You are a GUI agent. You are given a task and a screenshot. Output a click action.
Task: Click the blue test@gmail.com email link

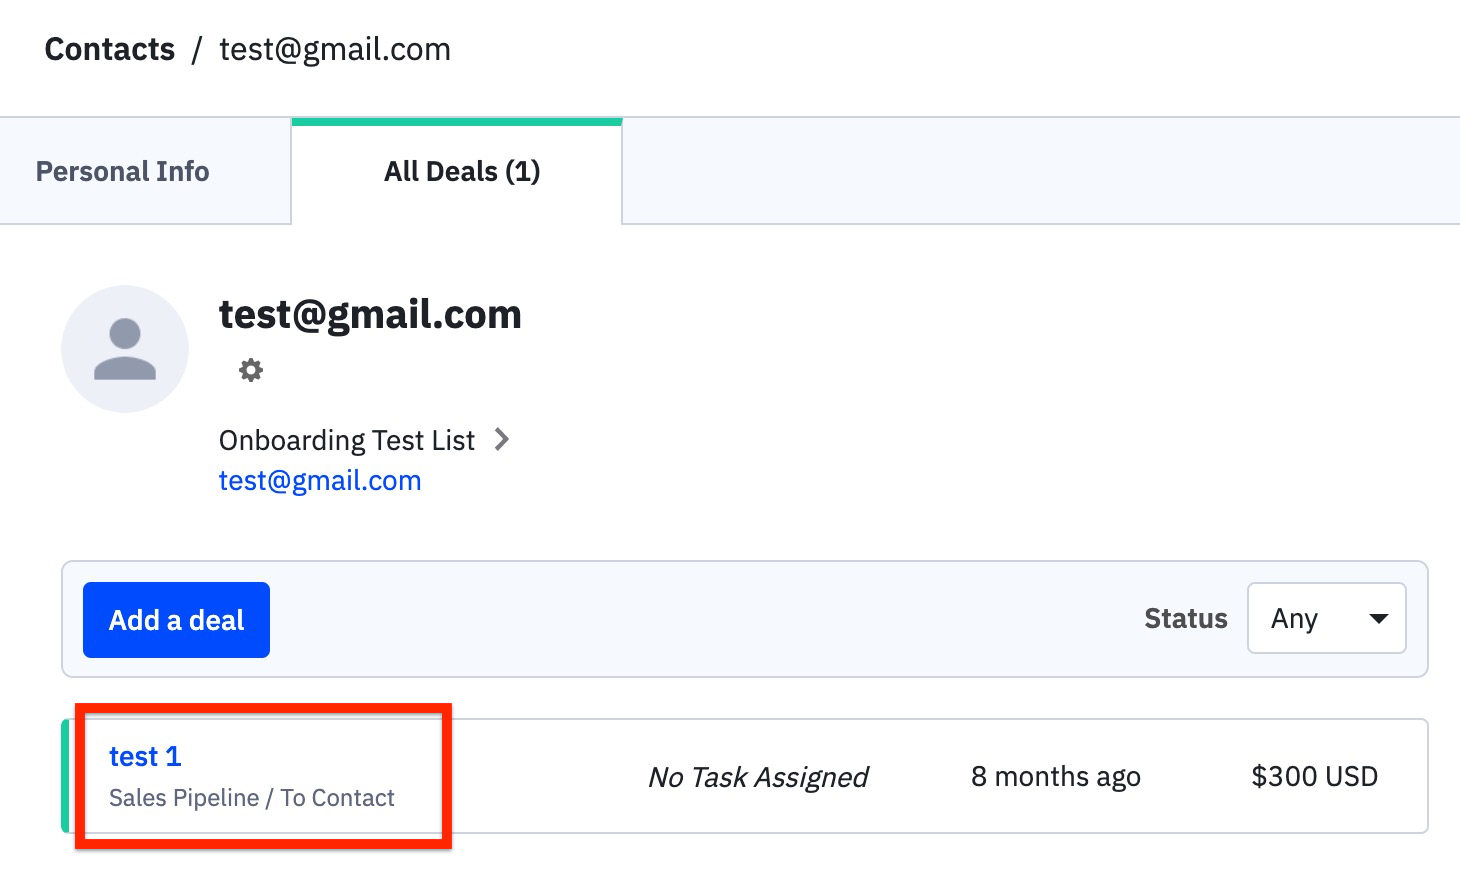tap(320, 480)
